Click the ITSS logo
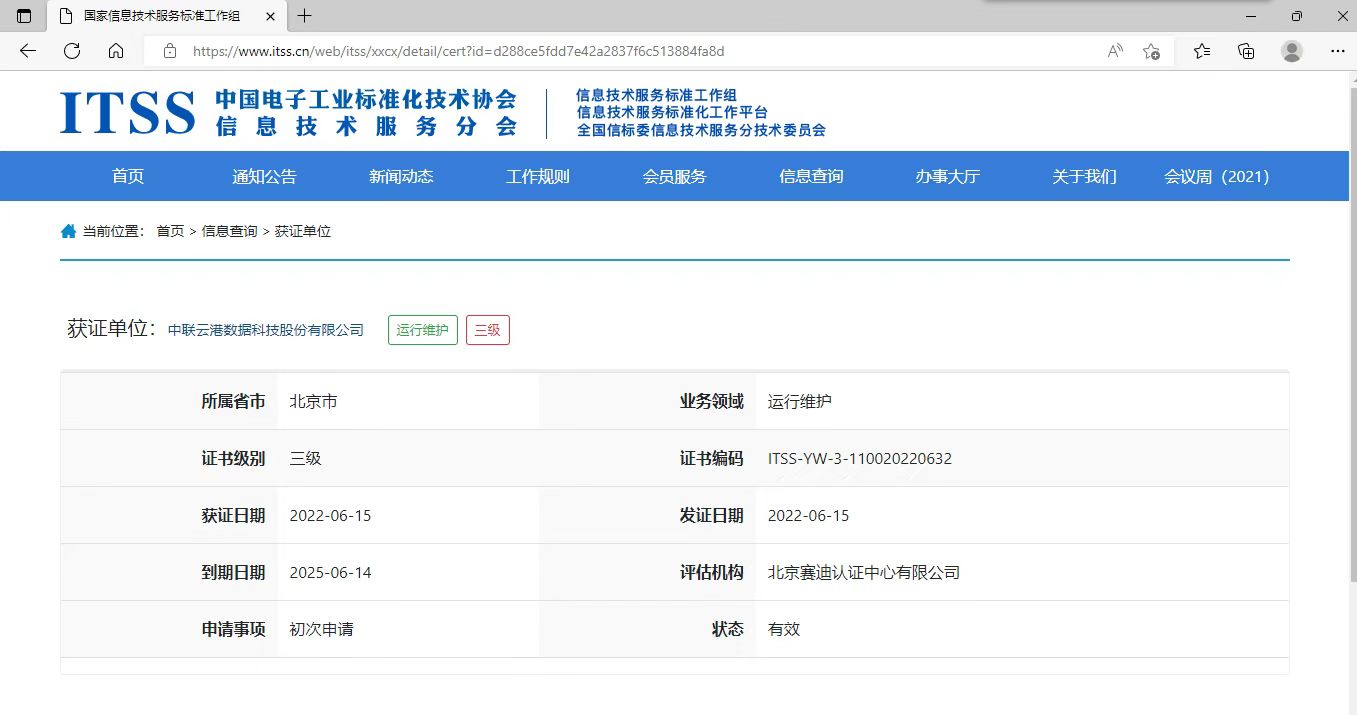 [x=127, y=113]
